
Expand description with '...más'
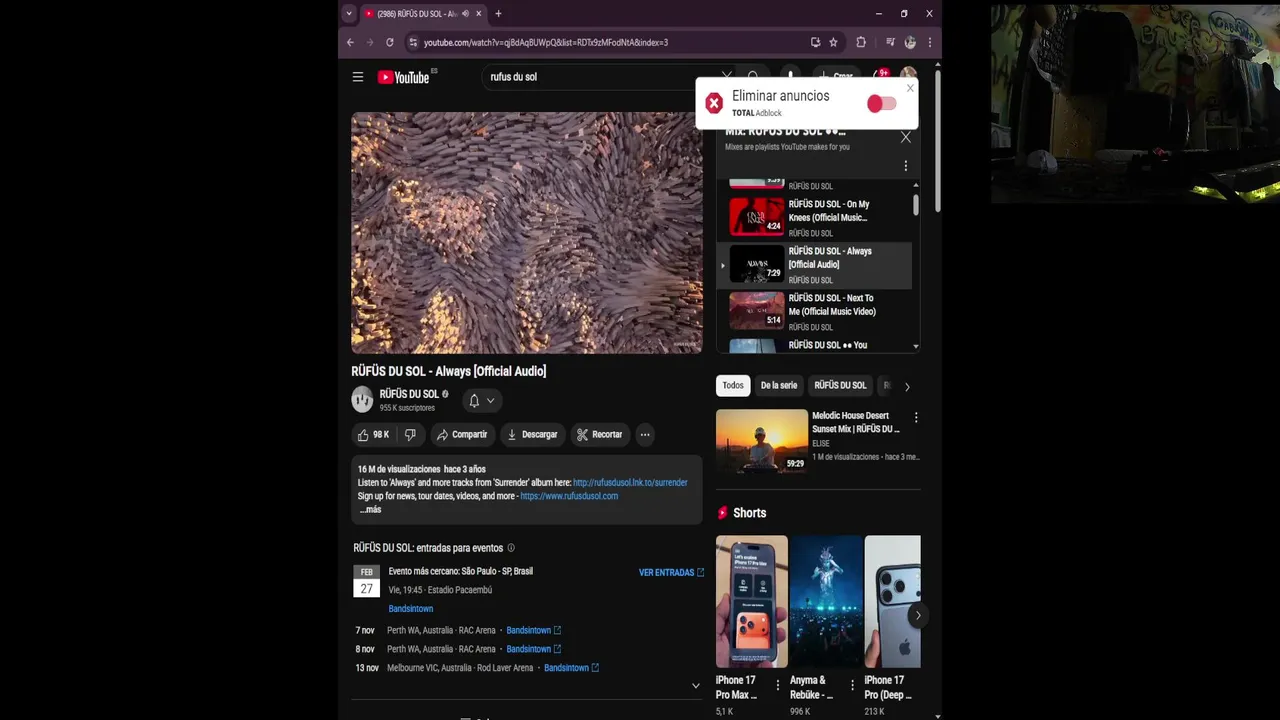point(370,510)
